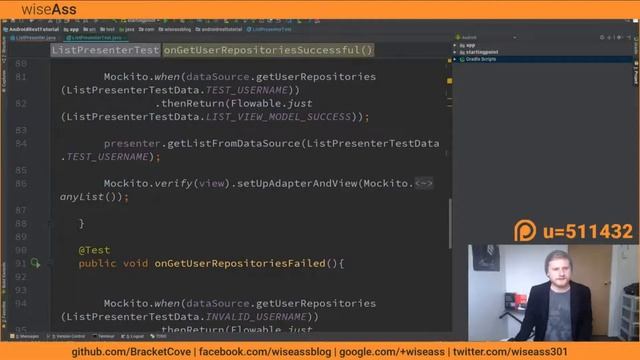Click the project panel settings gear icon

619,37
